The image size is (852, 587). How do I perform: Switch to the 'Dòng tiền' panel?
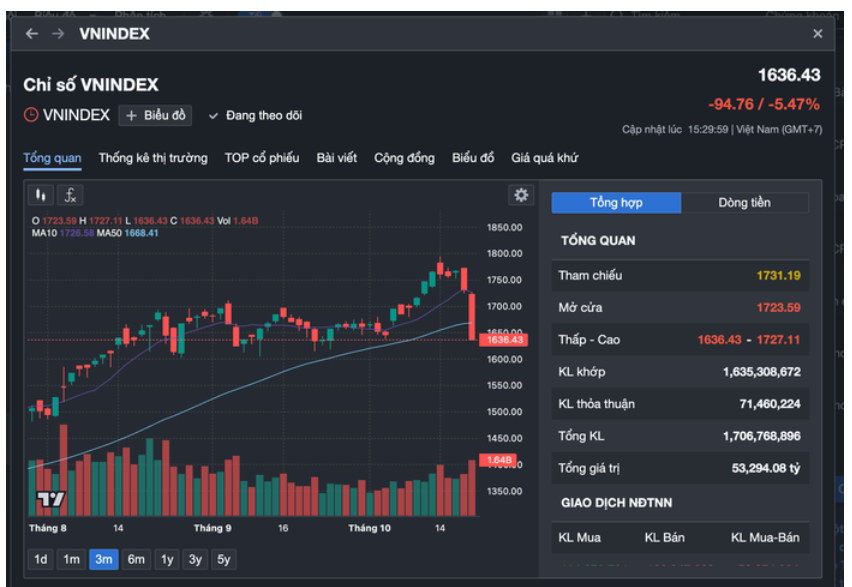(744, 203)
